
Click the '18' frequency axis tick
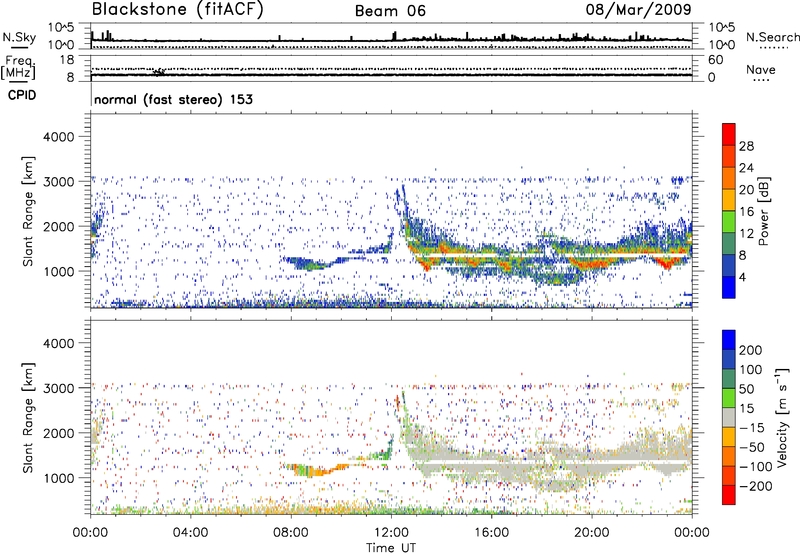67,60
